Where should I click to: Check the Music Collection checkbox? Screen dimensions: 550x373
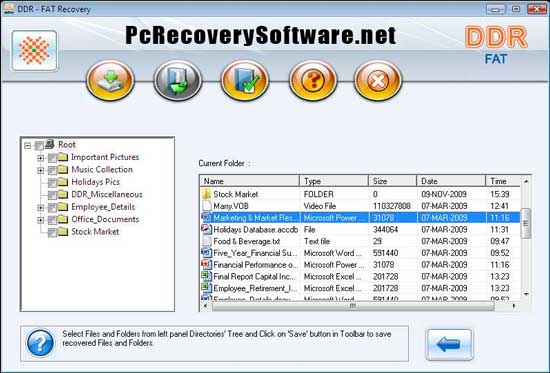[52, 171]
